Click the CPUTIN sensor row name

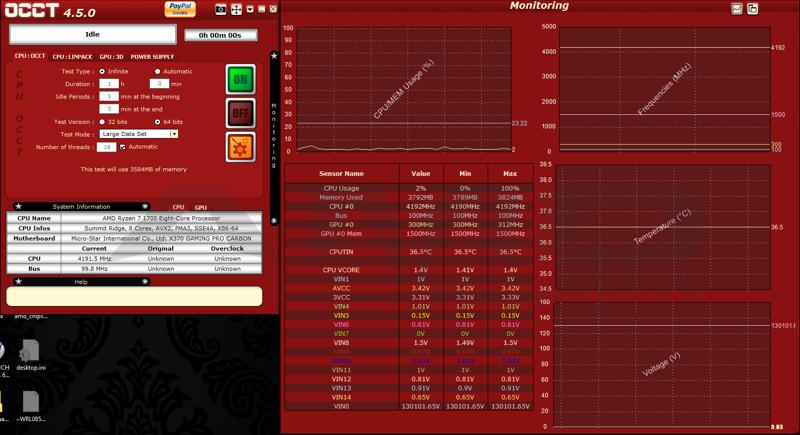341,252
